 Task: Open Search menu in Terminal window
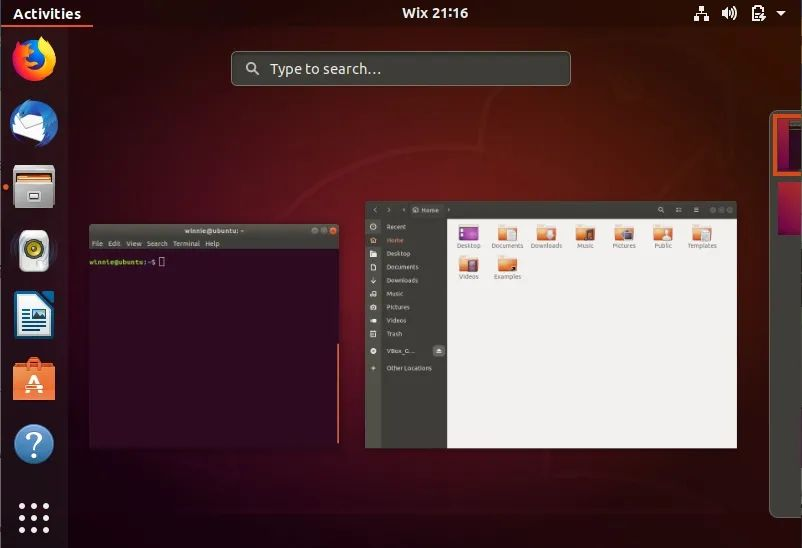click(157, 244)
